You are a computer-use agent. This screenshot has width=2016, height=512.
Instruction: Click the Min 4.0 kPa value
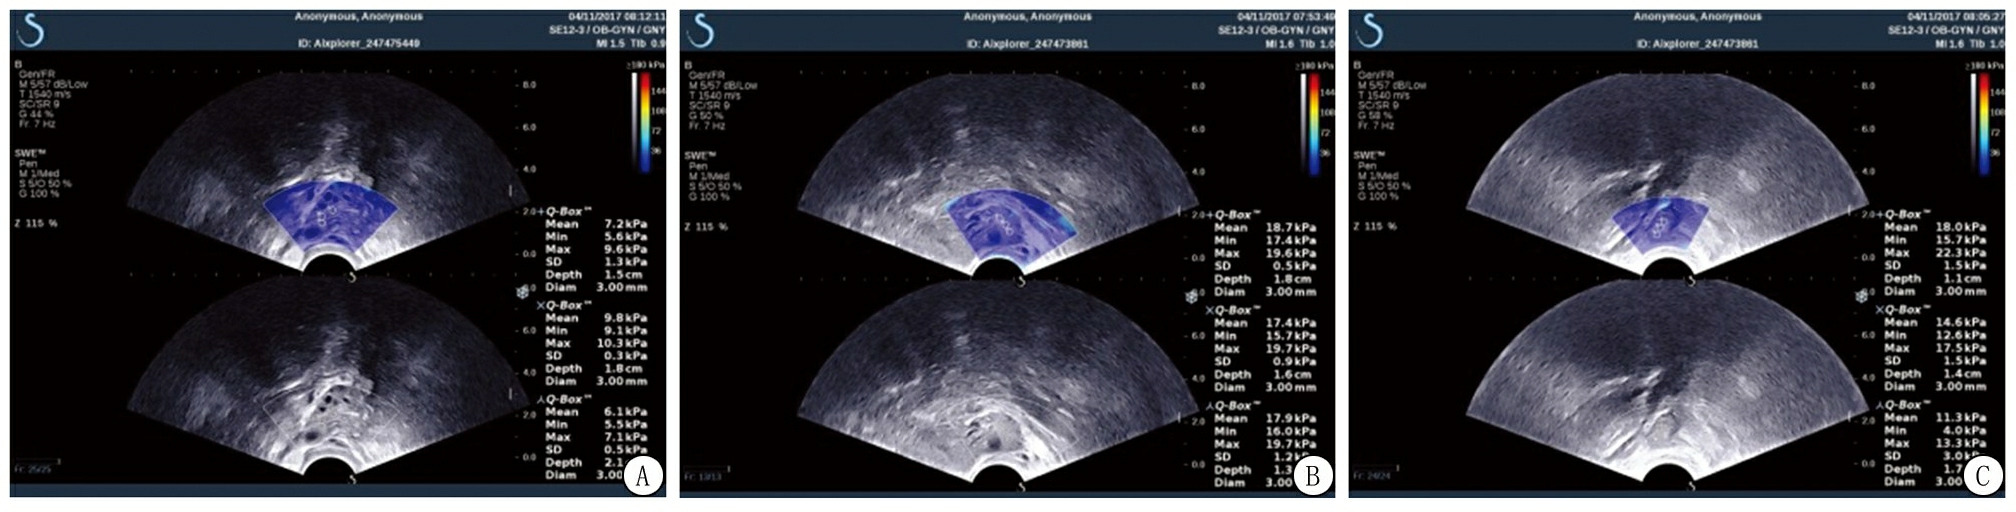[1965, 430]
